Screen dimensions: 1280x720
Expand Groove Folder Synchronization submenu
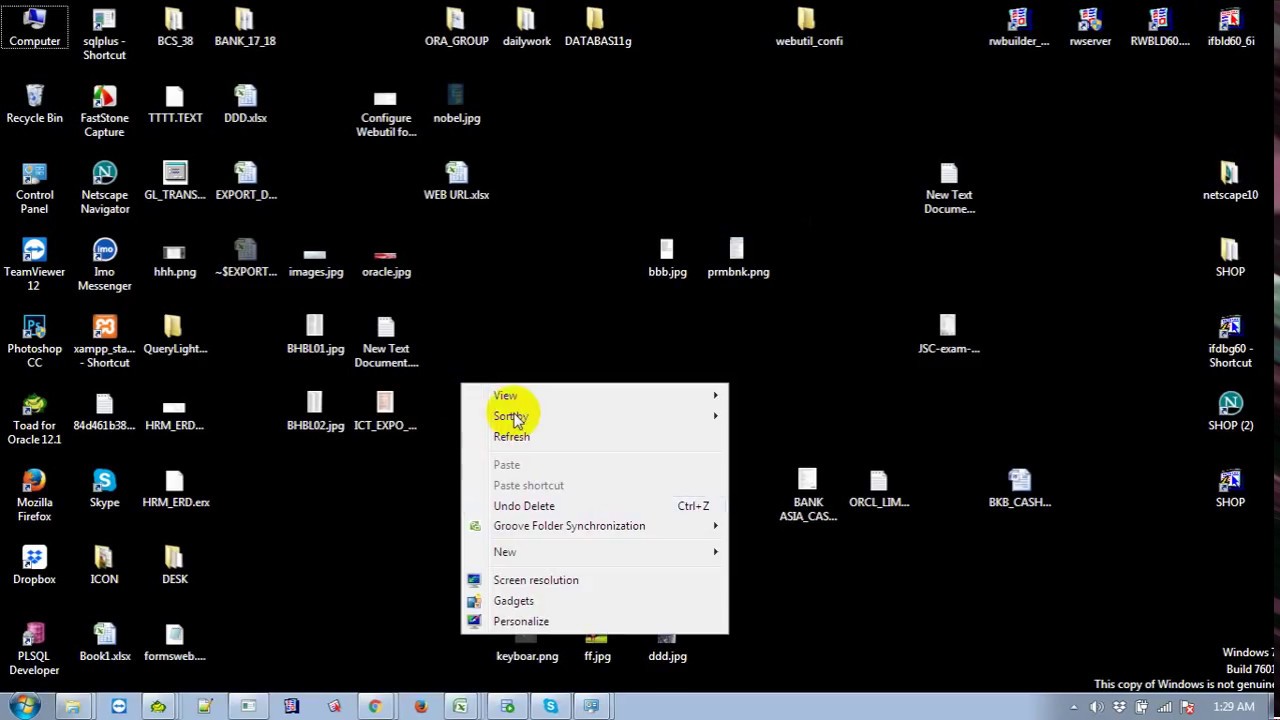click(595, 526)
